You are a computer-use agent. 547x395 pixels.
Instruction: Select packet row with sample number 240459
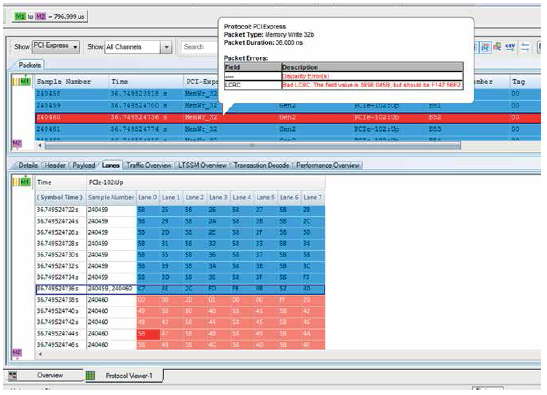pyautogui.click(x=288, y=105)
